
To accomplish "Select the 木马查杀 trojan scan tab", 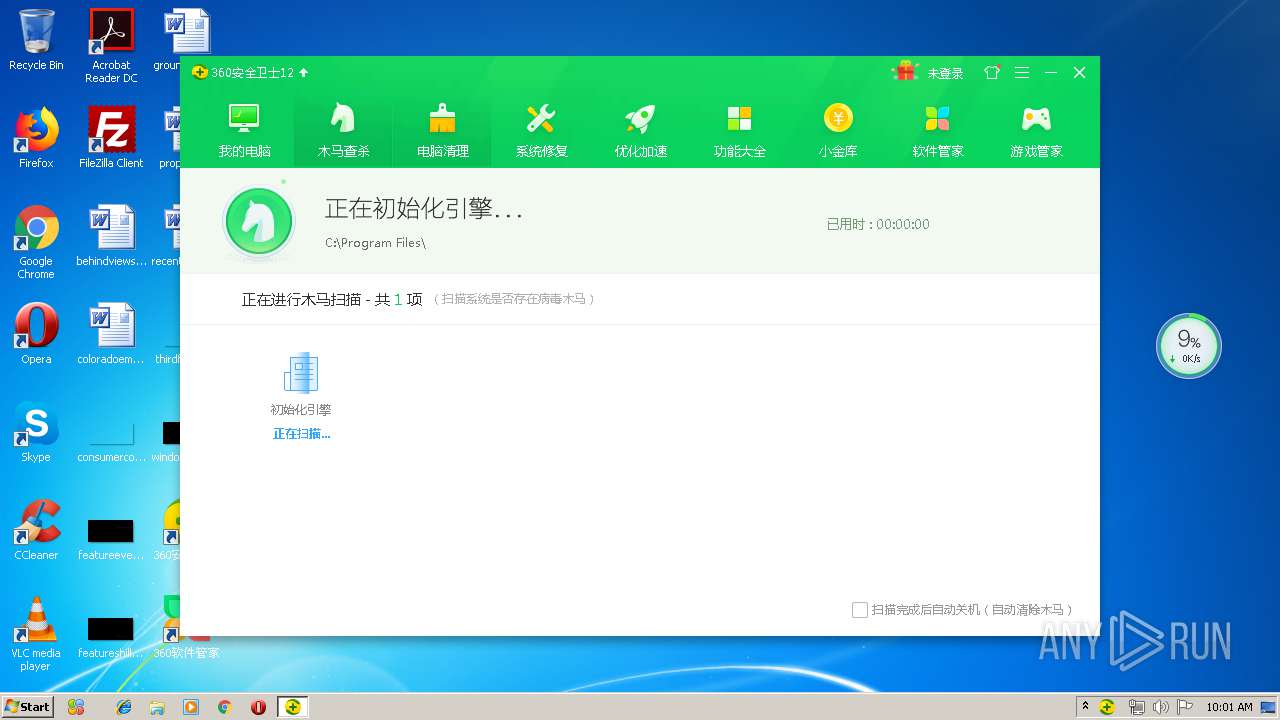I will coord(343,131).
